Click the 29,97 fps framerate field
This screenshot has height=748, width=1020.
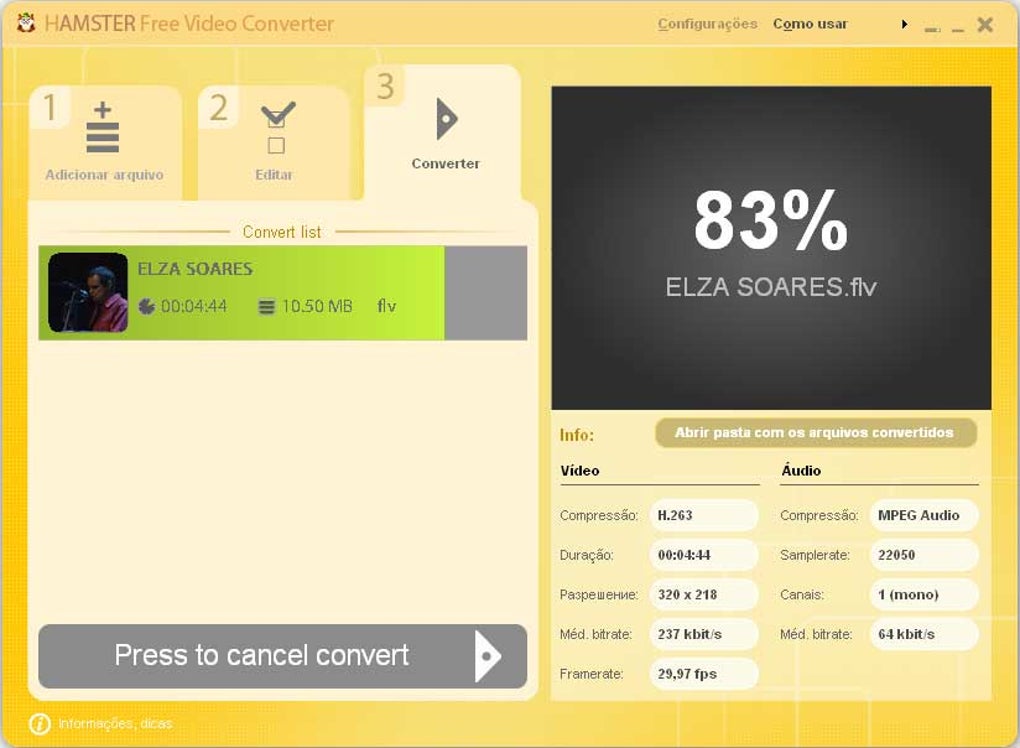coord(703,674)
